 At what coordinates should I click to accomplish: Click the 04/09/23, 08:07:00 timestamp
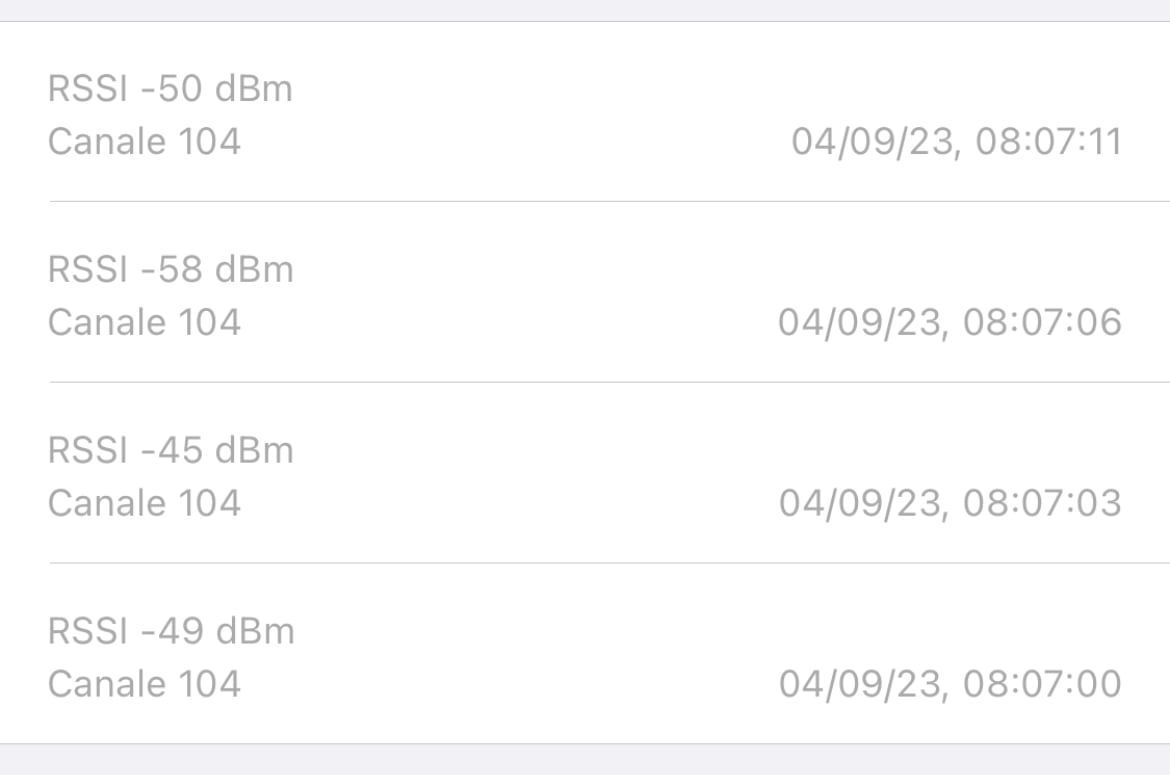point(950,684)
